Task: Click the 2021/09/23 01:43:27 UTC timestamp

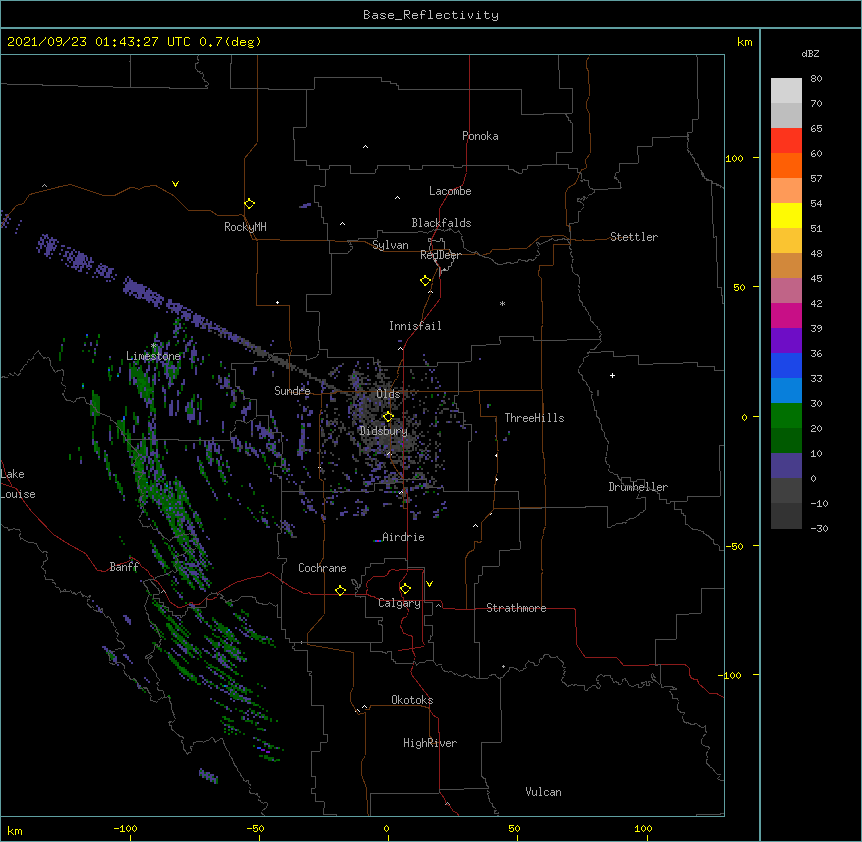Action: (99, 42)
